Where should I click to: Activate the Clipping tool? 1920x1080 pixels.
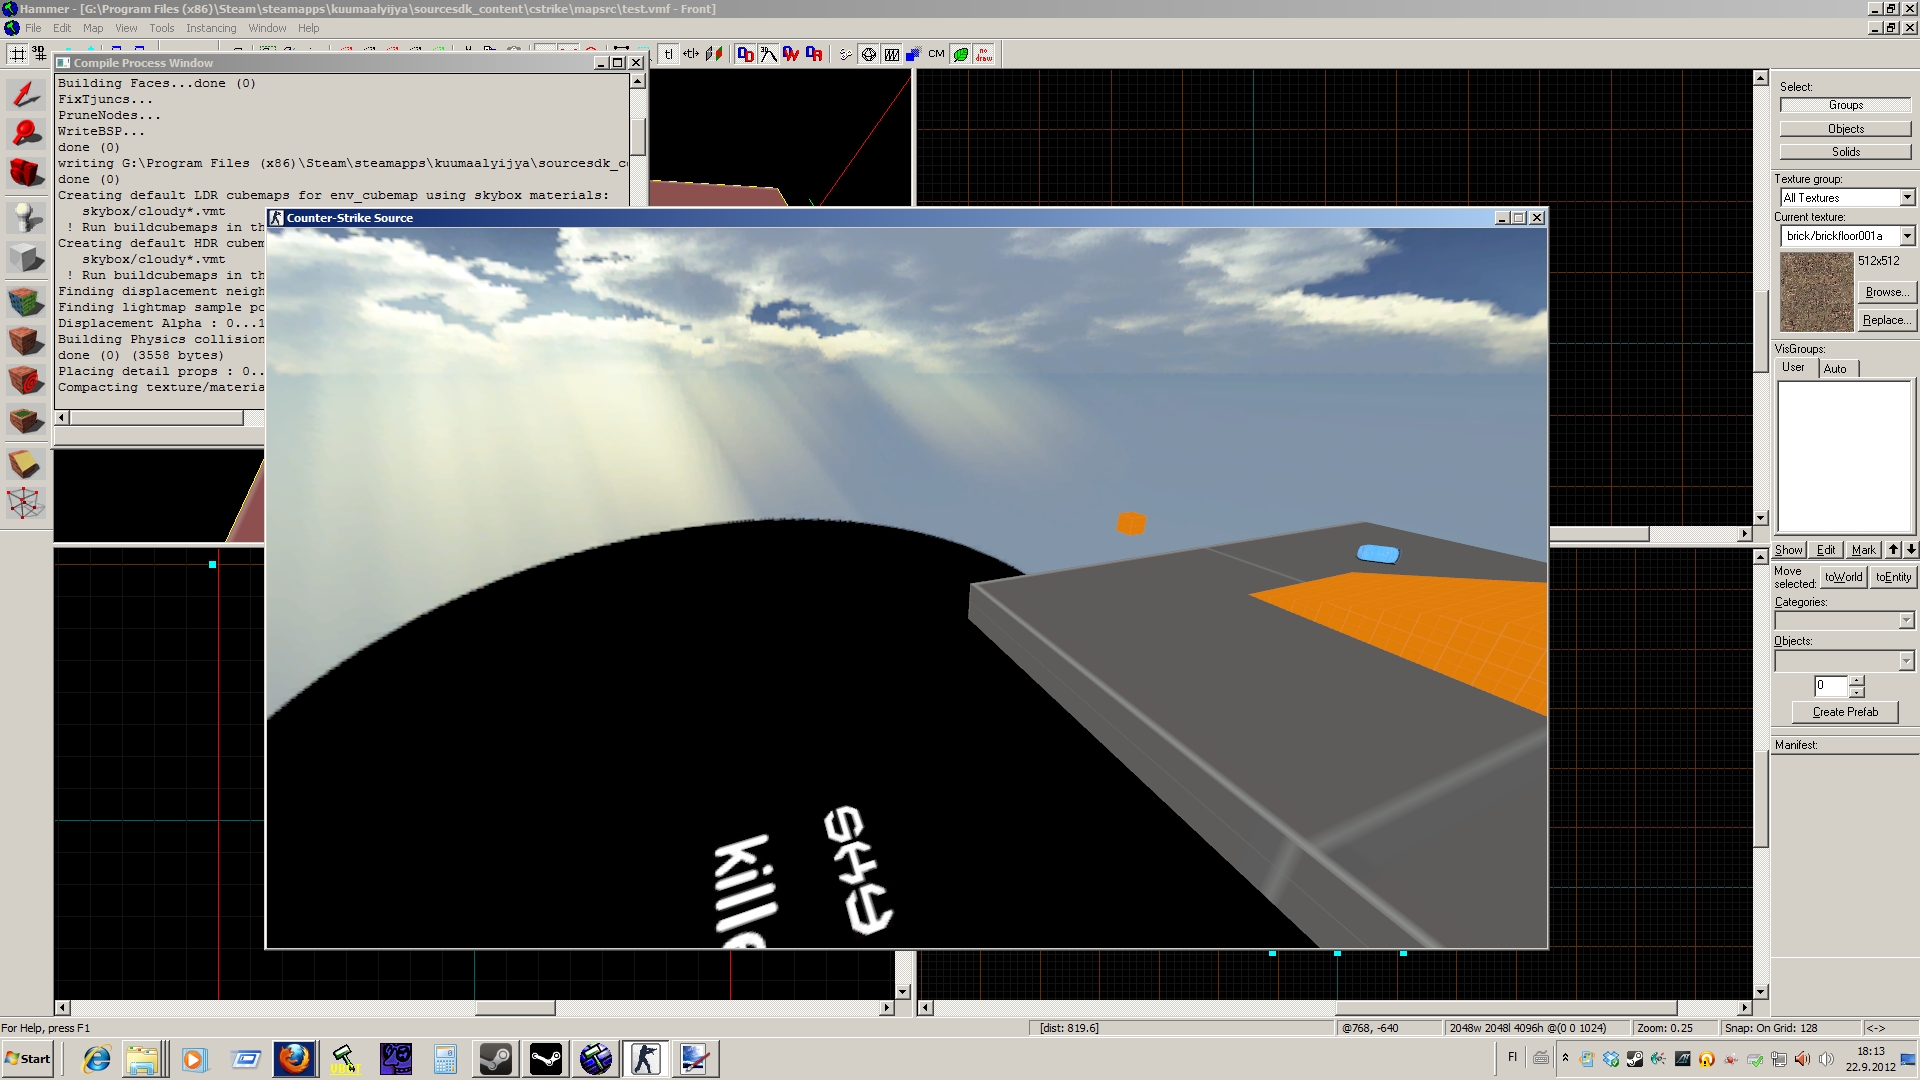(x=26, y=464)
